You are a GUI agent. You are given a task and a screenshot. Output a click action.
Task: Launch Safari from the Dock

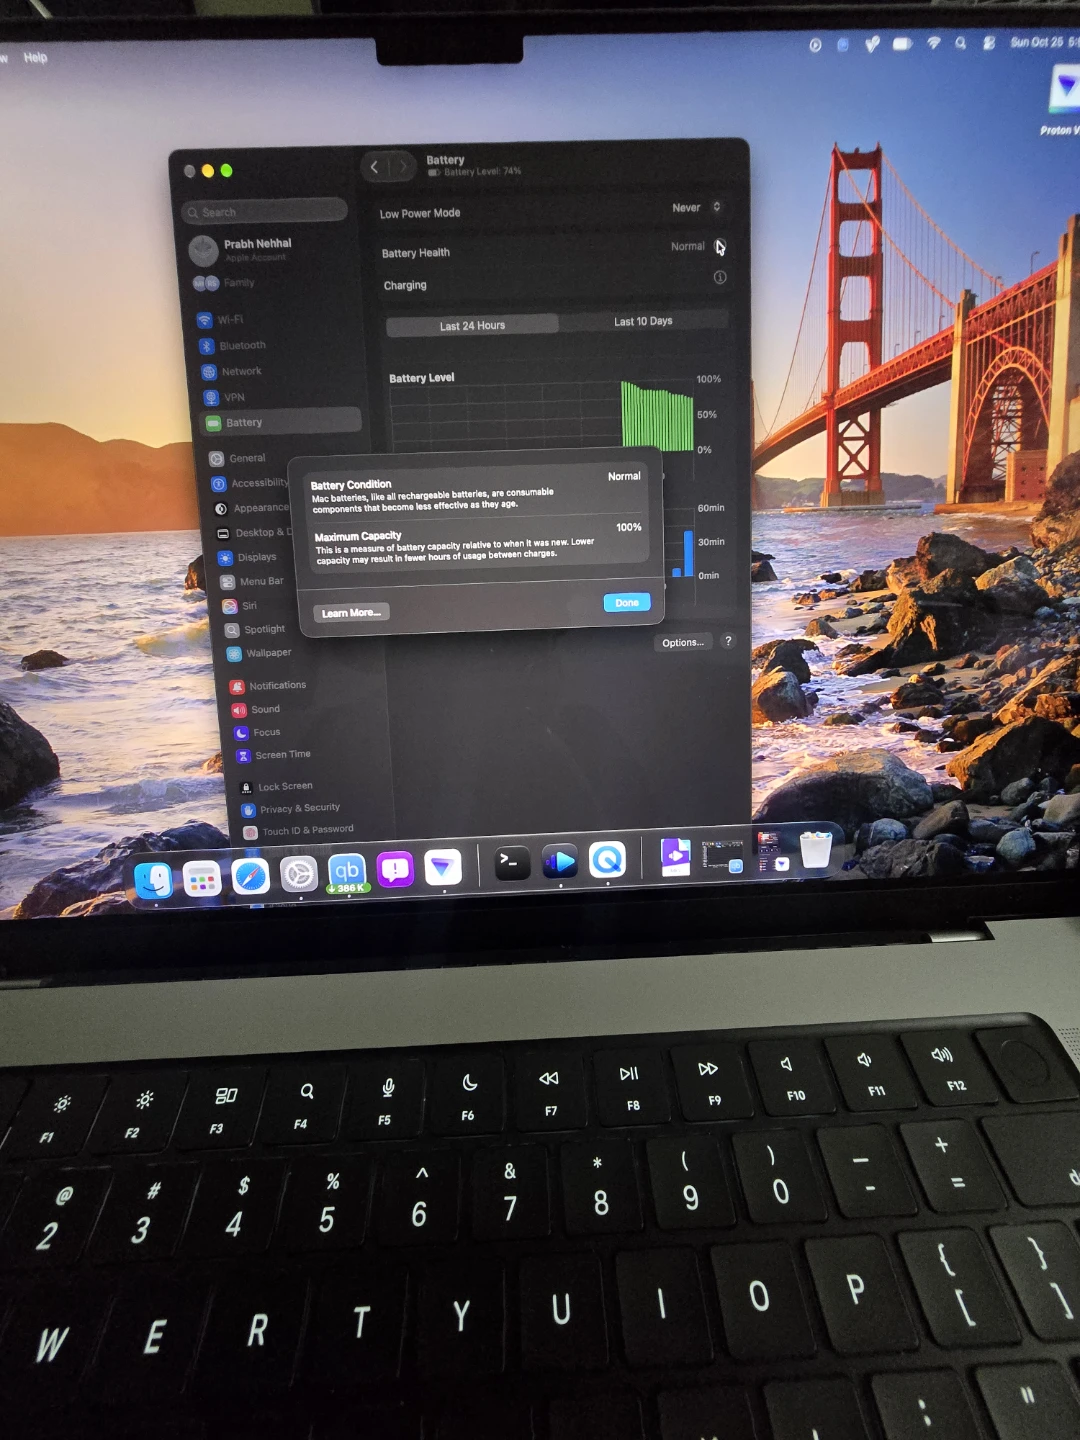click(251, 877)
